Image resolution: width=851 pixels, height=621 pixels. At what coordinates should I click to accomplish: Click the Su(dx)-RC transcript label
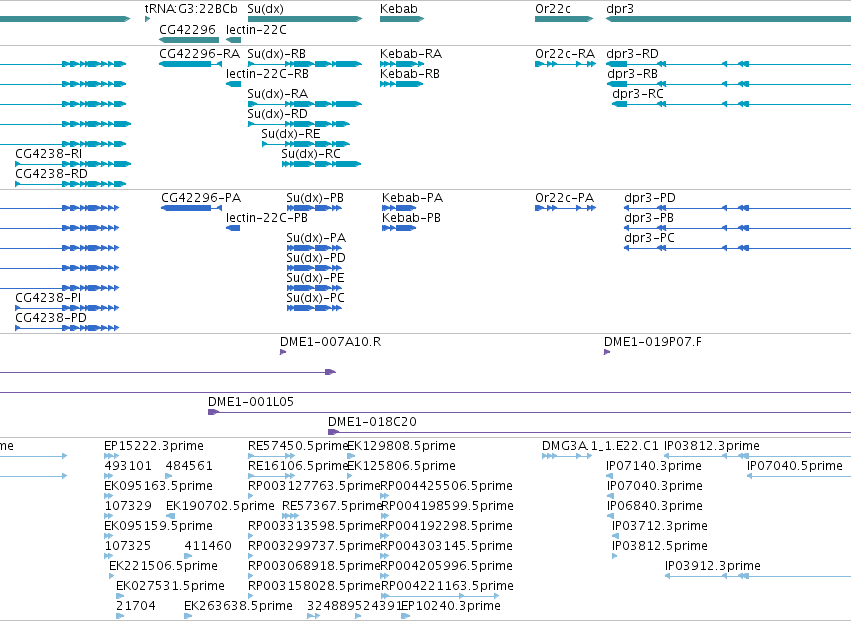click(311, 154)
